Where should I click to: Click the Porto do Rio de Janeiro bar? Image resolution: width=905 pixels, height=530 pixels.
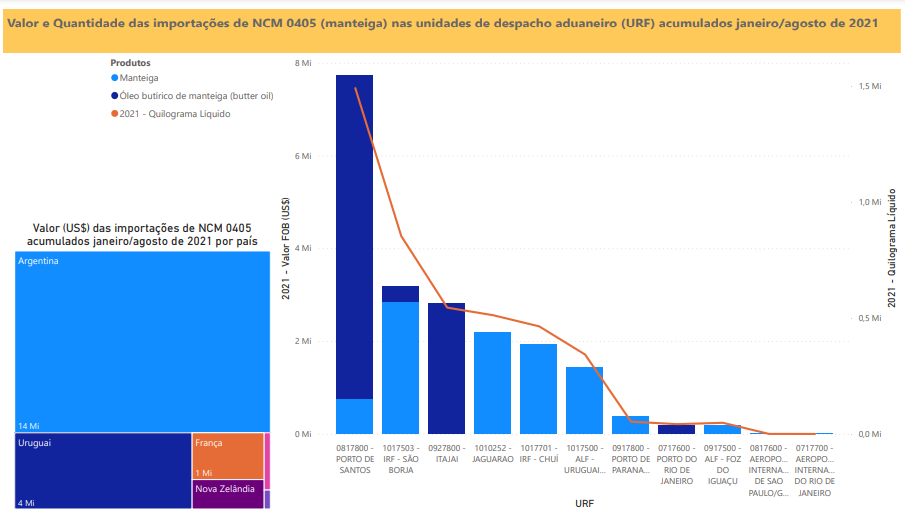click(676, 430)
